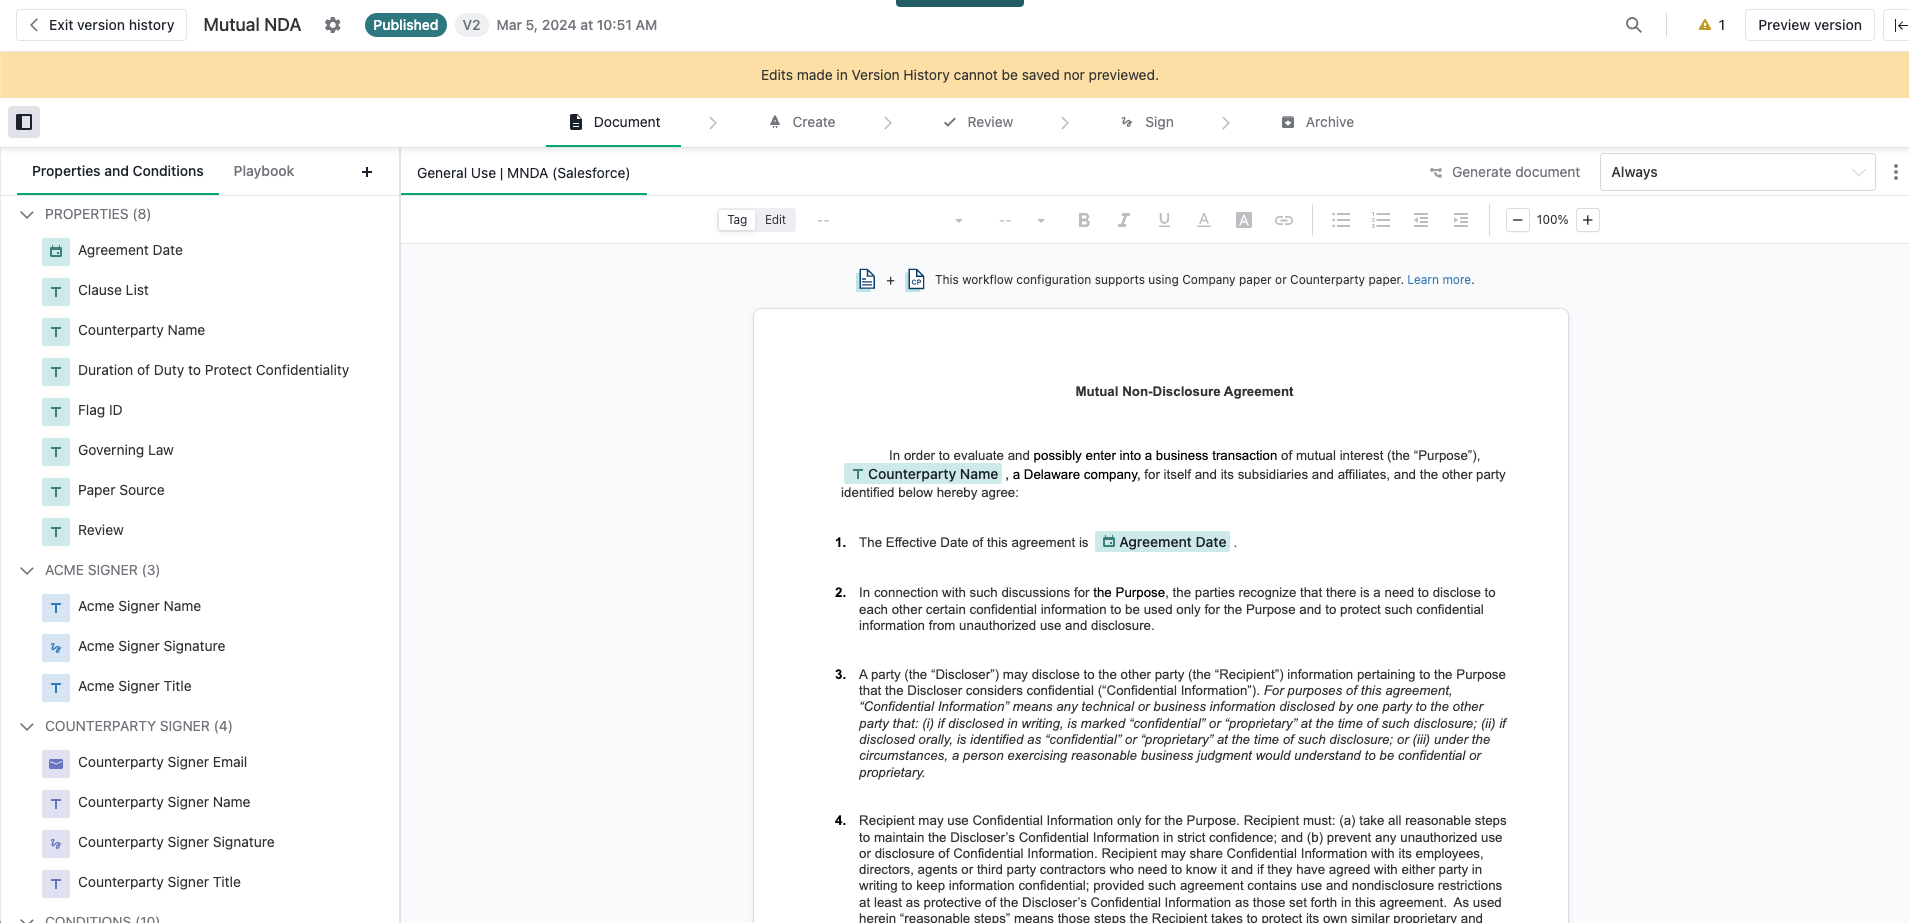Switch editor to Tag mode
This screenshot has height=923, width=1909.
(737, 220)
